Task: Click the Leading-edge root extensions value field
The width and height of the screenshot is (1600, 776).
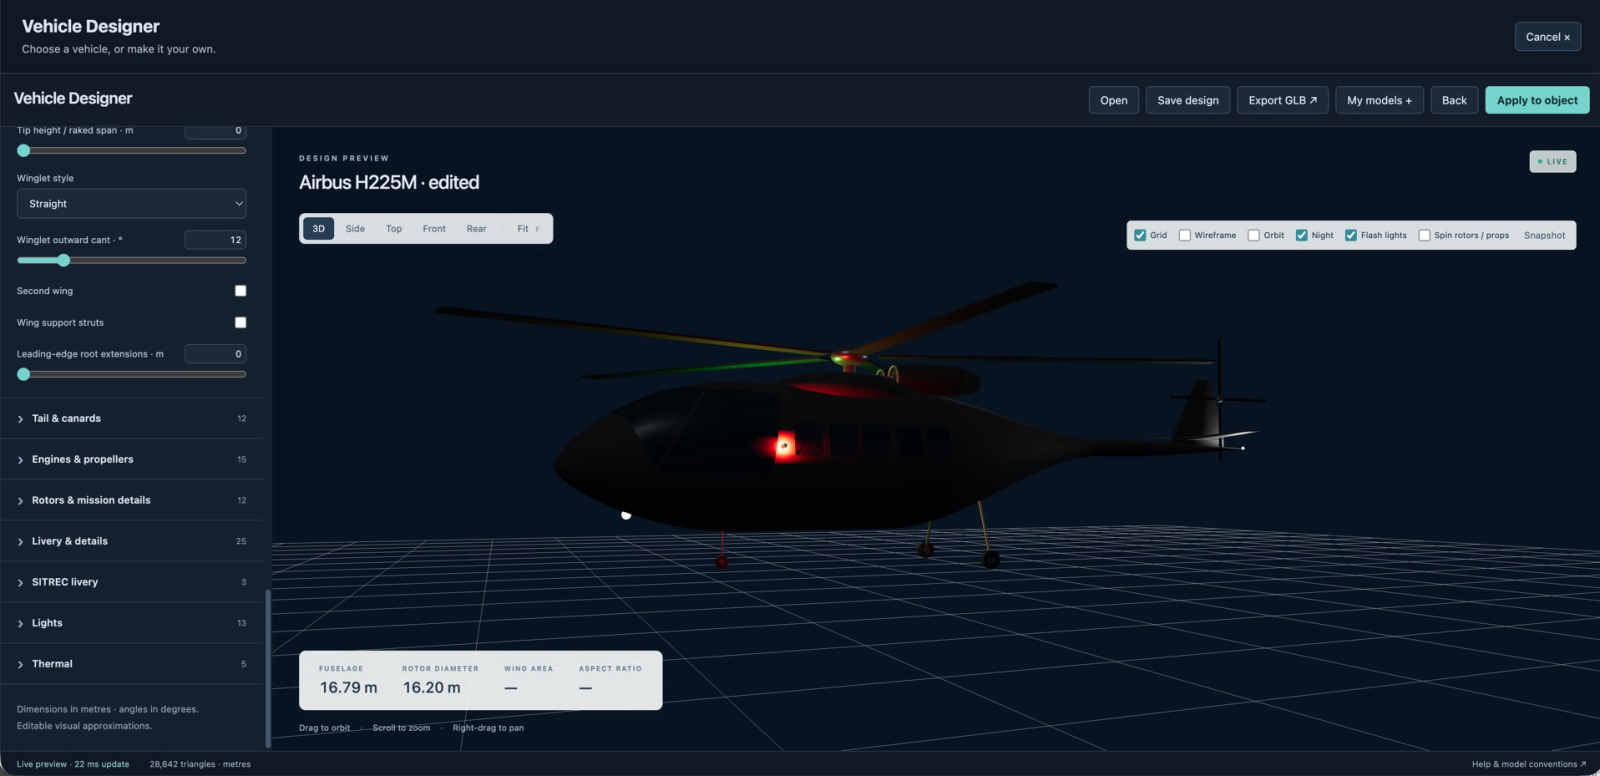Action: coord(215,354)
